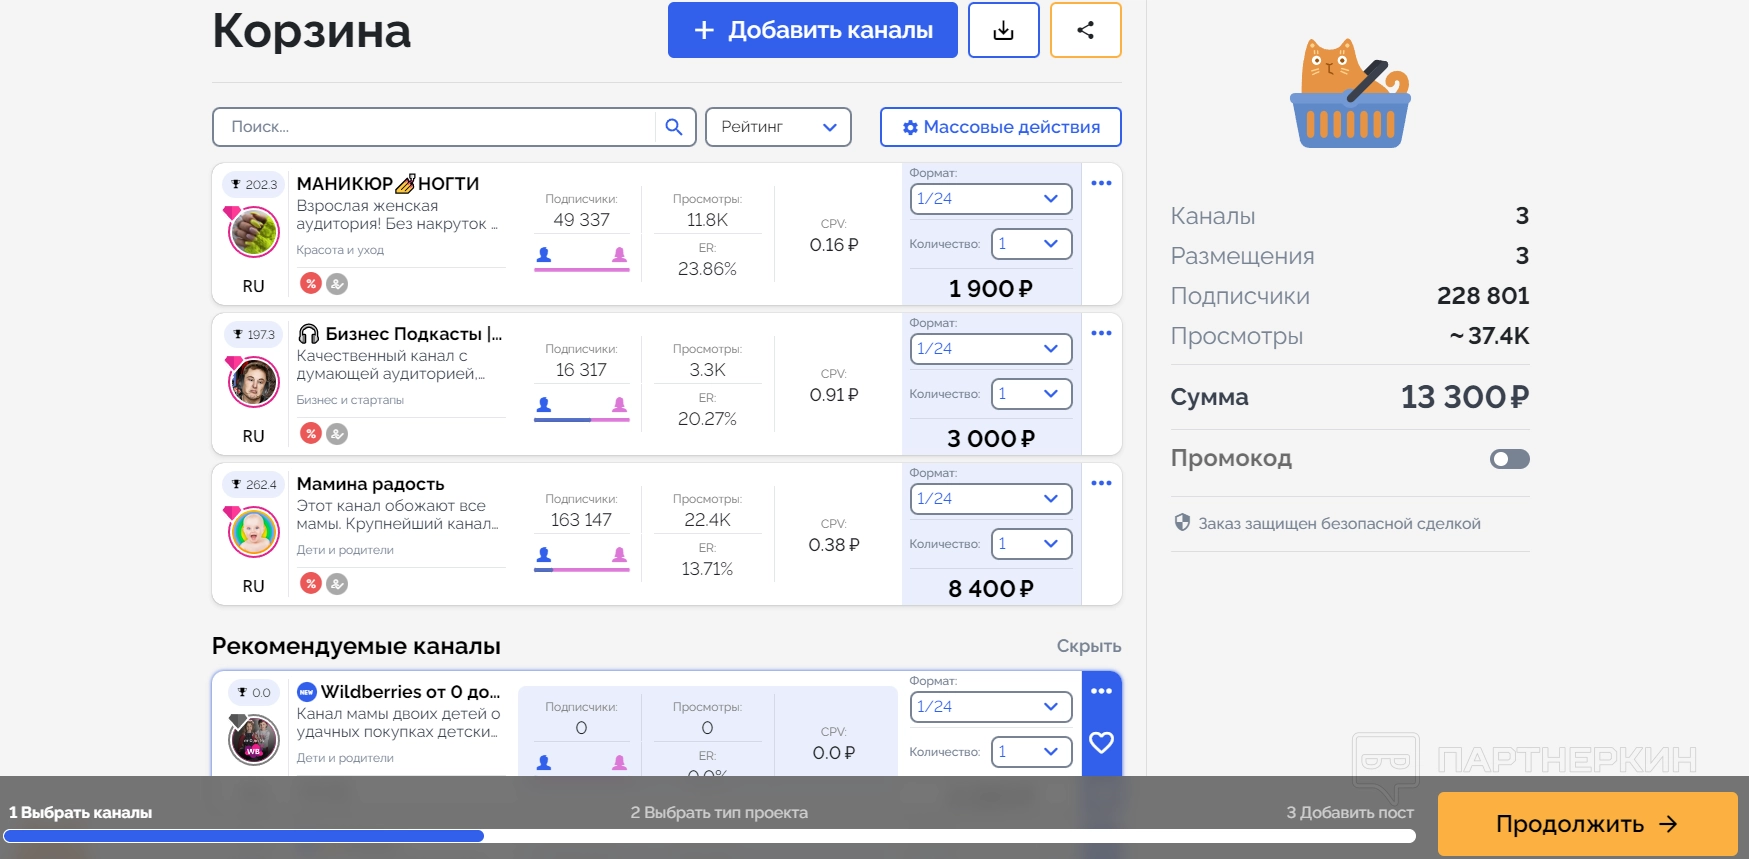Image resolution: width=1749 pixels, height=859 pixels.
Task: Click red percent badge on Мамина радость
Action: [311, 584]
